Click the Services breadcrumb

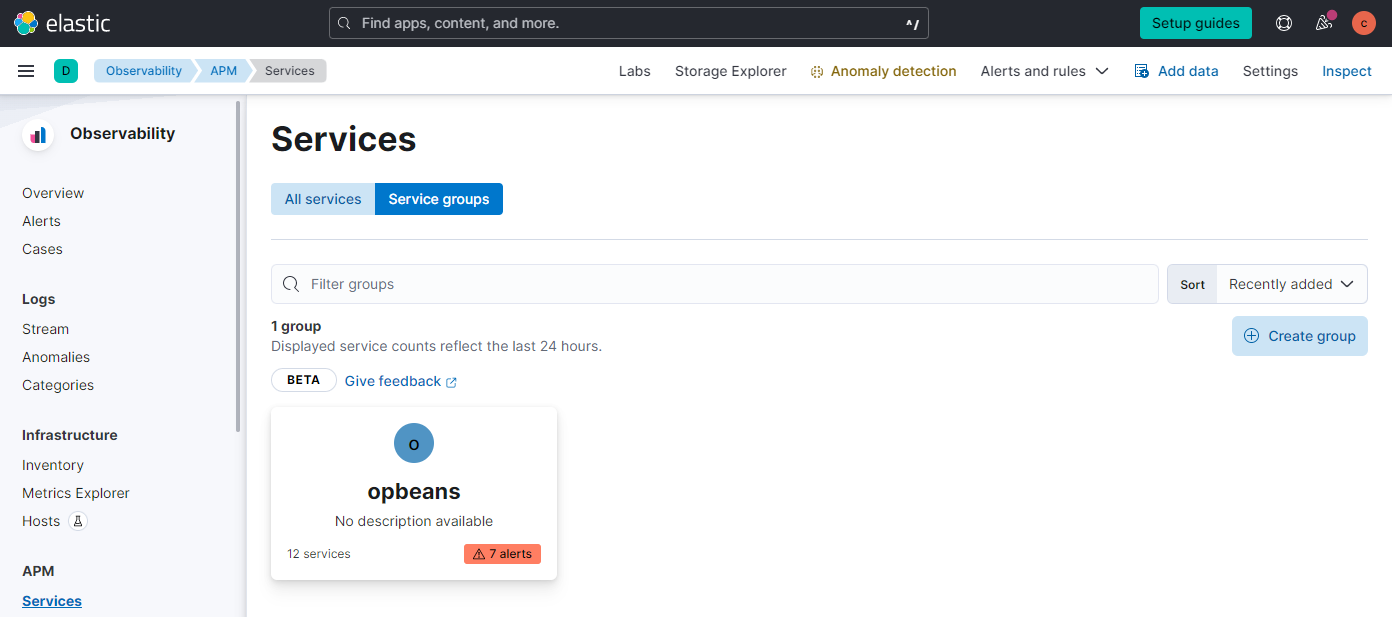tap(290, 71)
